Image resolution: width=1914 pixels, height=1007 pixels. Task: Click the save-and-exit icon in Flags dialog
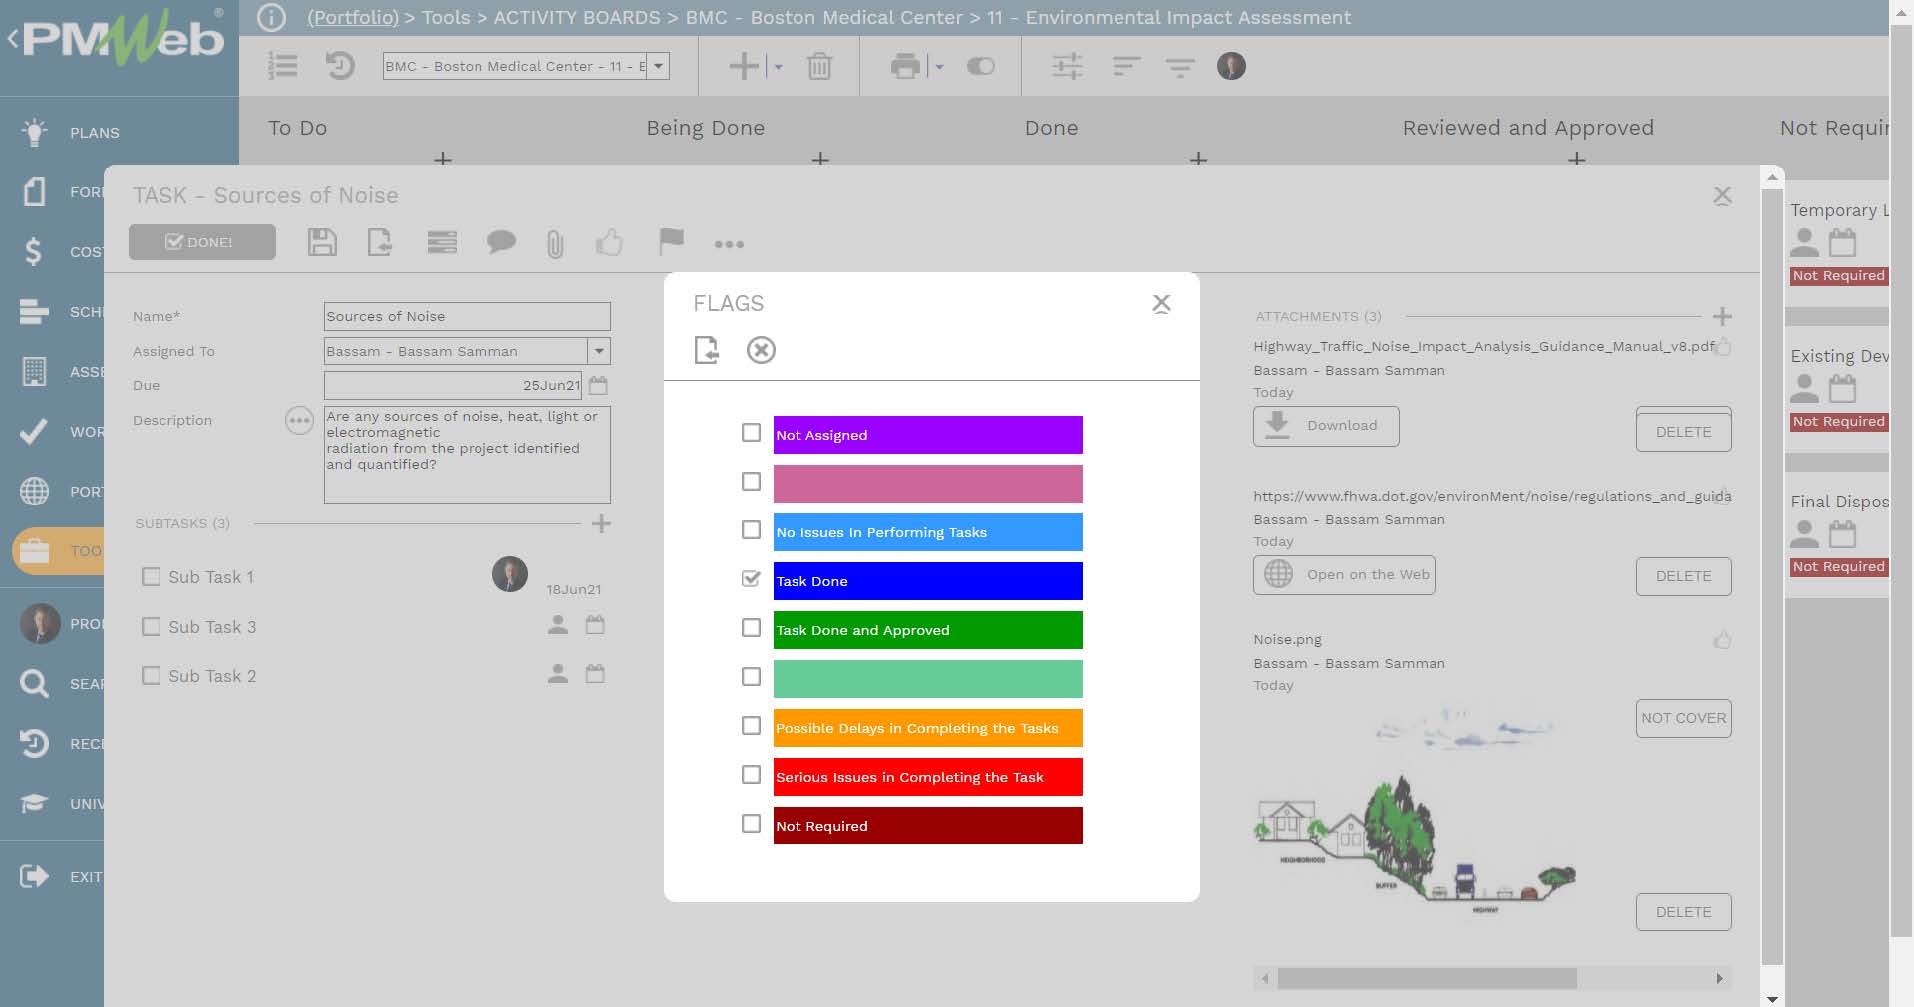pos(707,350)
